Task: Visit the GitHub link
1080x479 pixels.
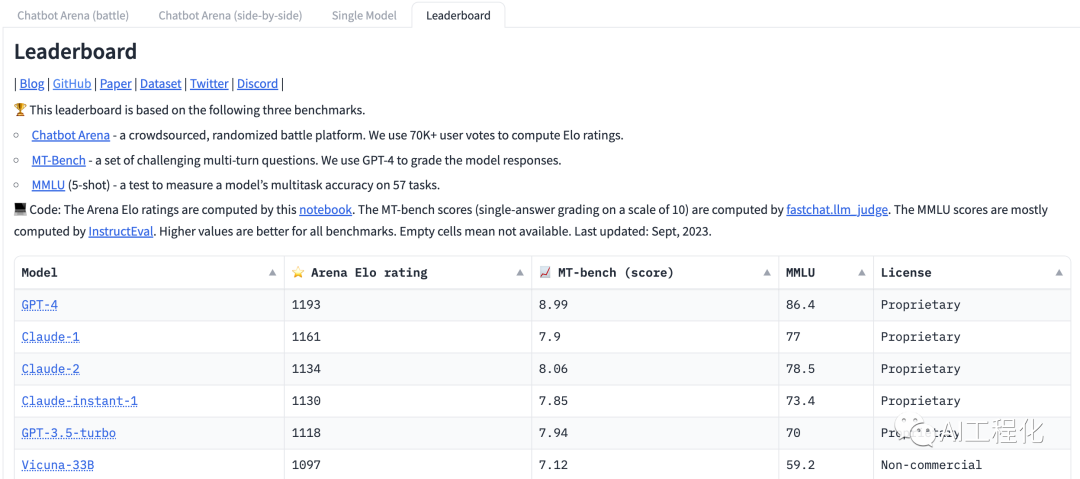Action: tap(72, 84)
